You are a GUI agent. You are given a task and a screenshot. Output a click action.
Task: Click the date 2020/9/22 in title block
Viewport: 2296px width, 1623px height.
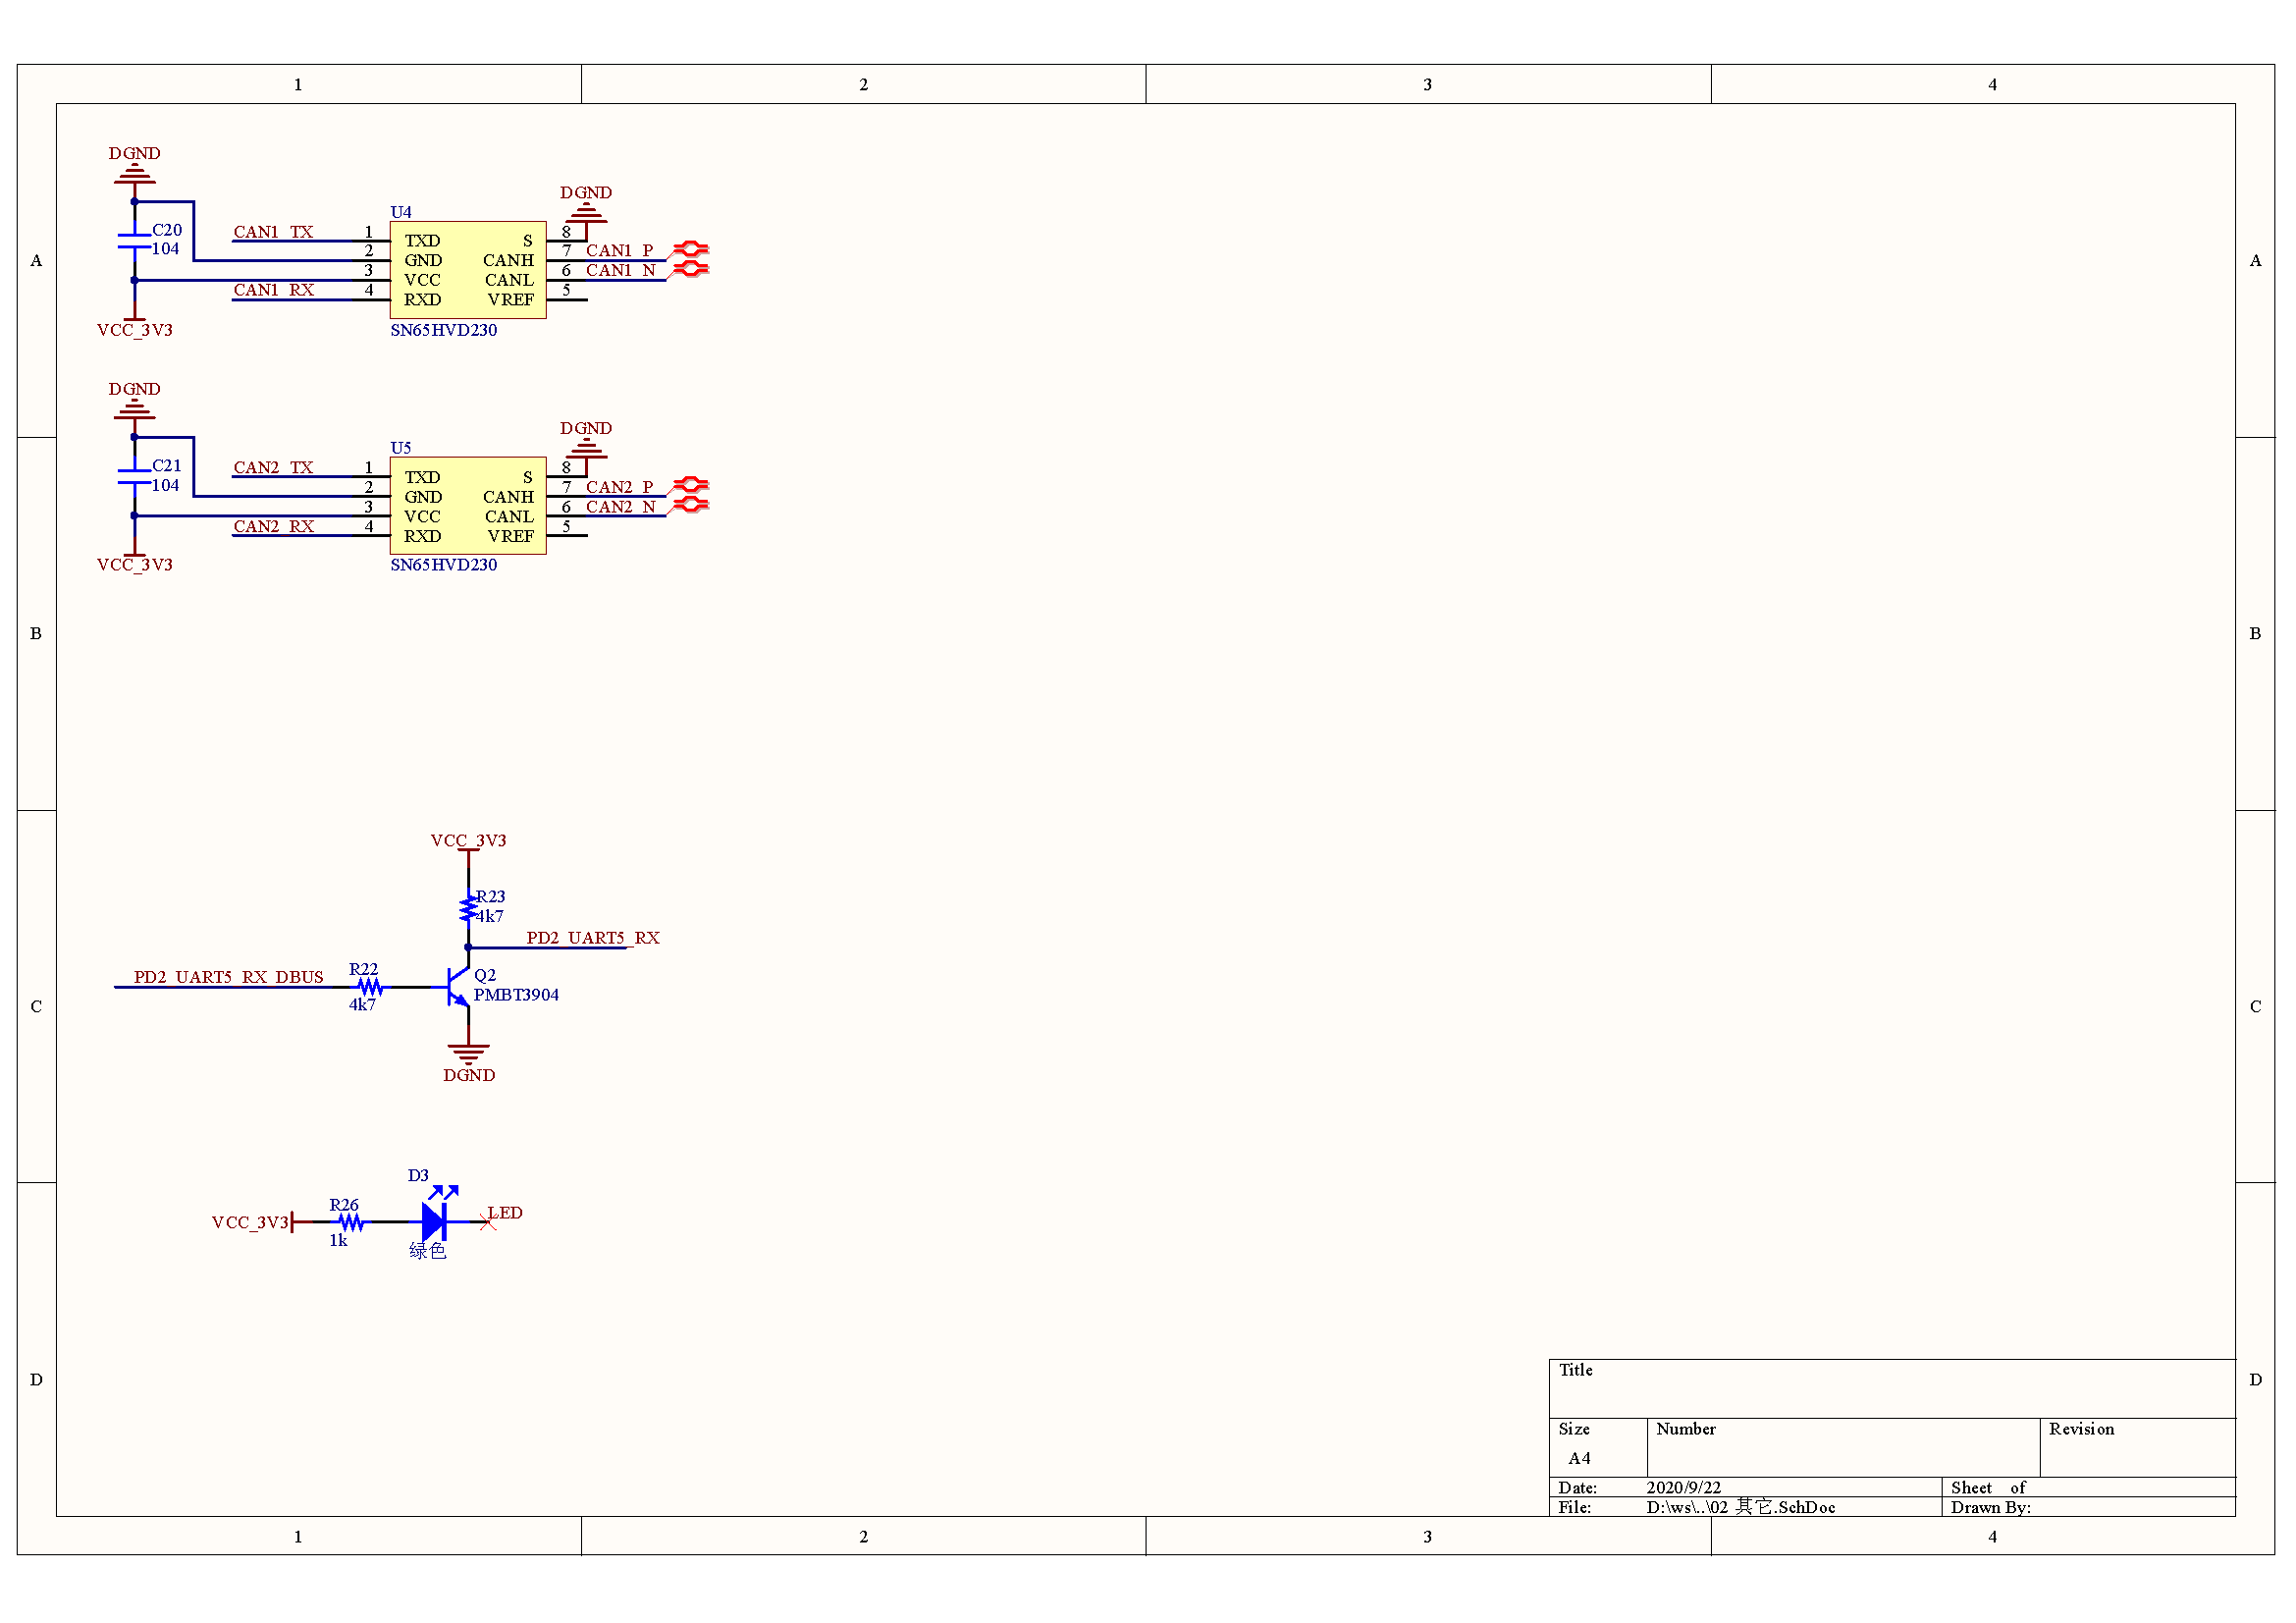(x=1684, y=1488)
